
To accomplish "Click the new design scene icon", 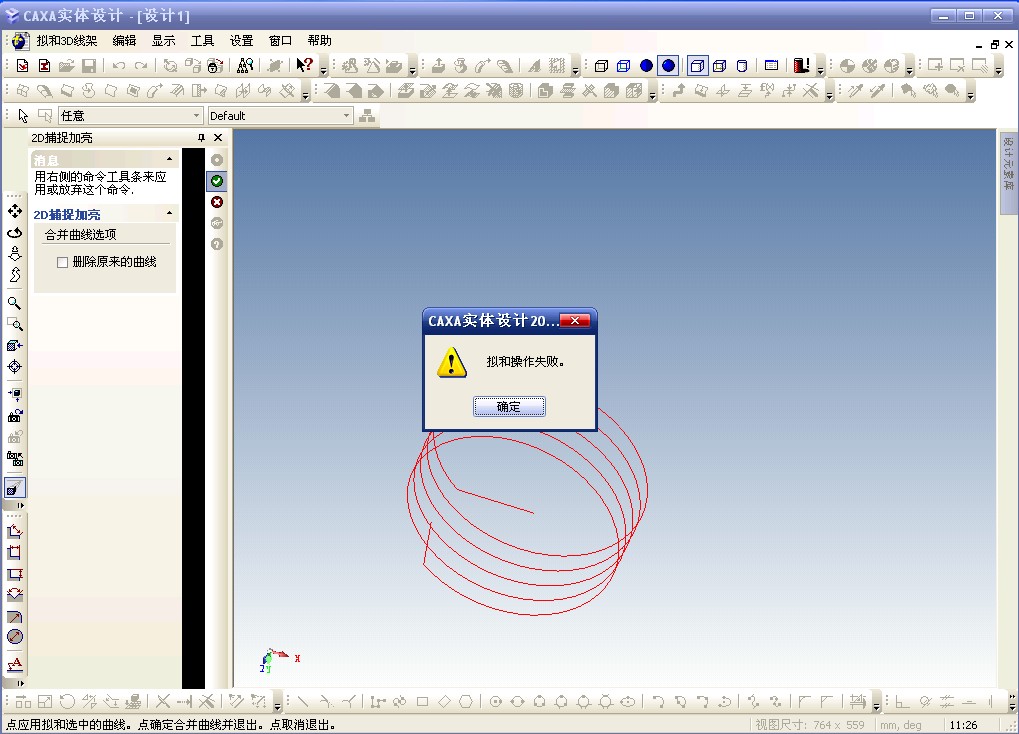I will pos(22,66).
